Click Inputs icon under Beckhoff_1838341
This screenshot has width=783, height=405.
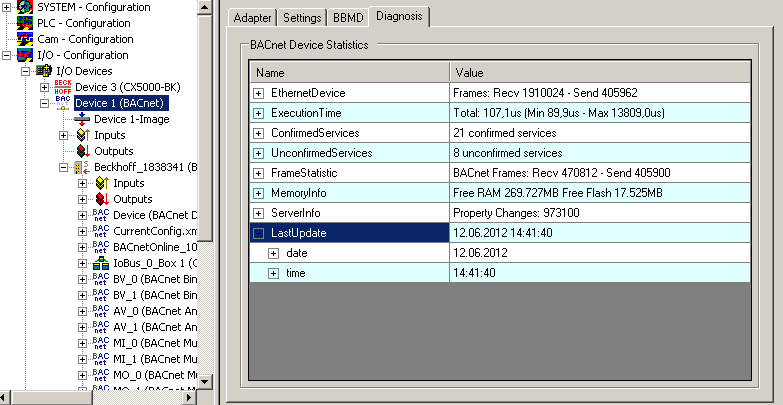coord(102,183)
